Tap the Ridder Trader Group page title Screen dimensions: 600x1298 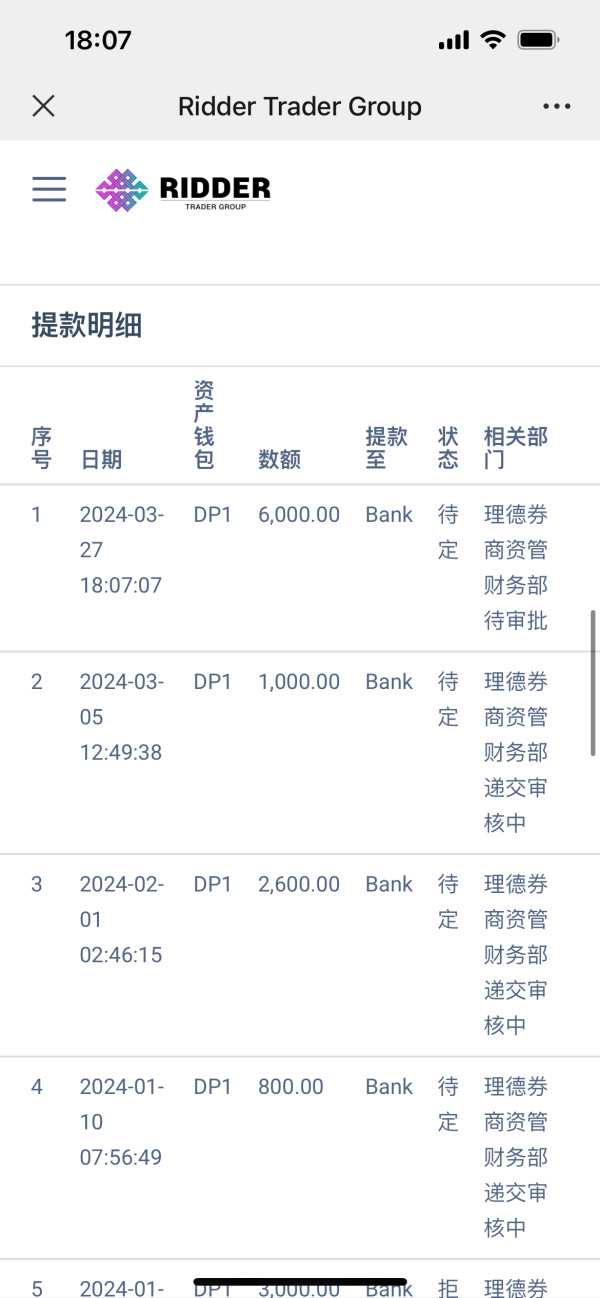coord(300,106)
